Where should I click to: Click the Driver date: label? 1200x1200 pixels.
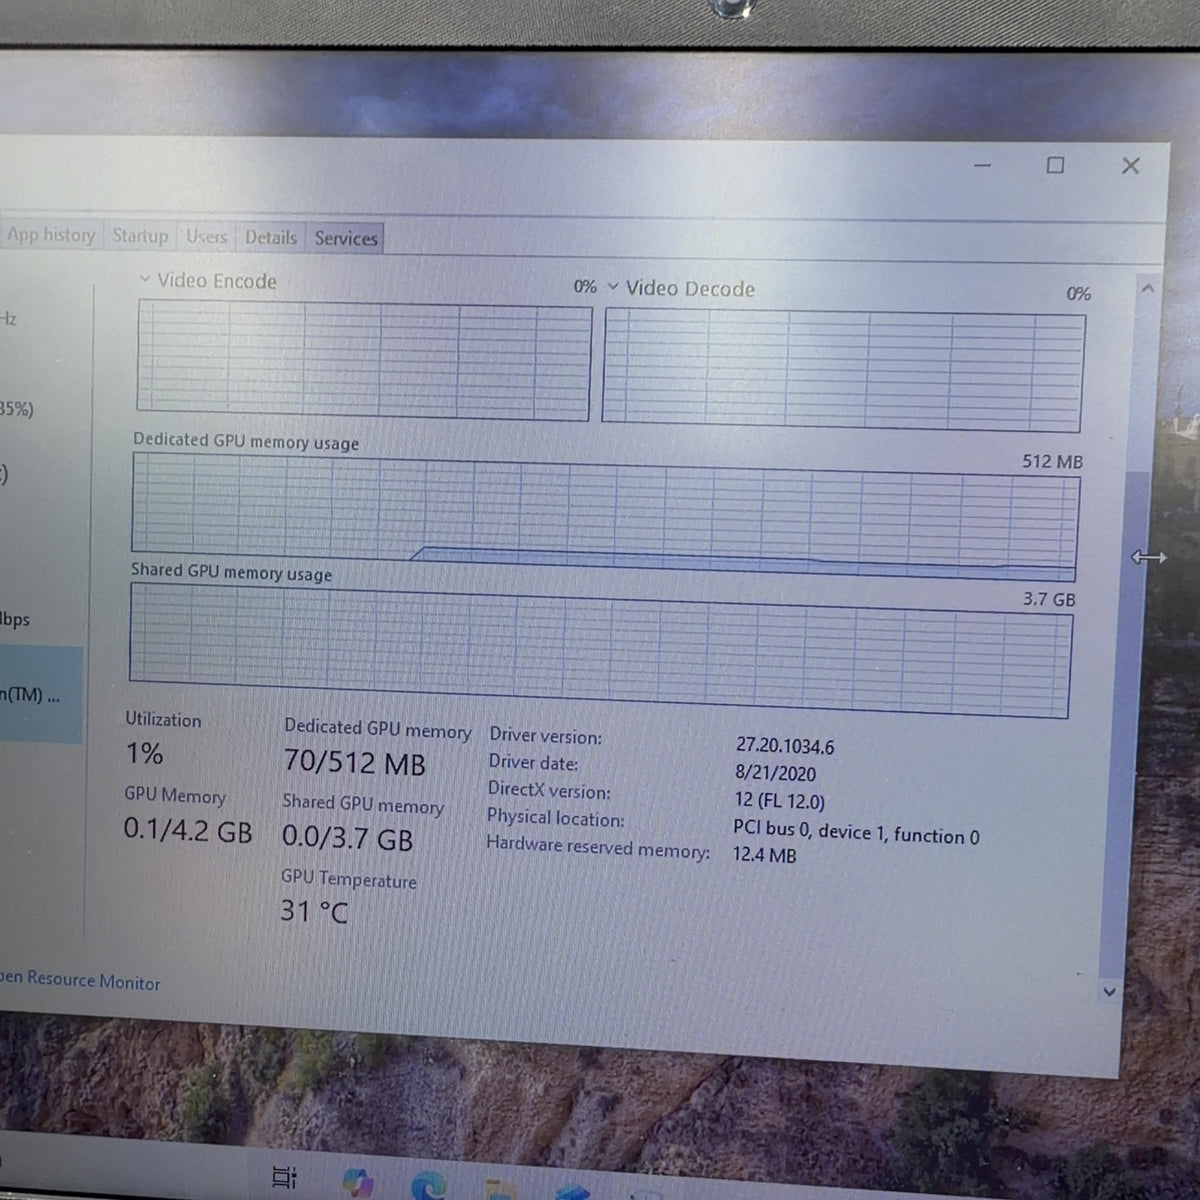point(533,763)
